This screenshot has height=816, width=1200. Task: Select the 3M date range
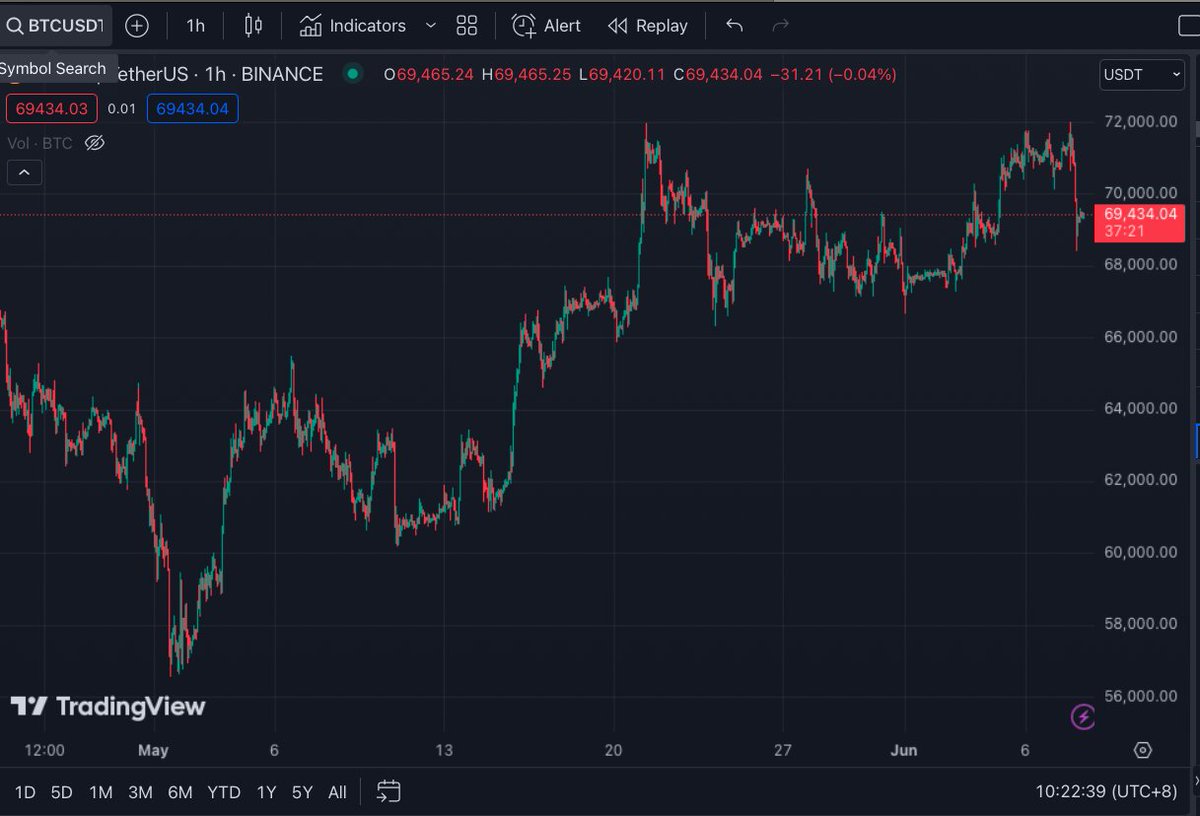pos(140,792)
